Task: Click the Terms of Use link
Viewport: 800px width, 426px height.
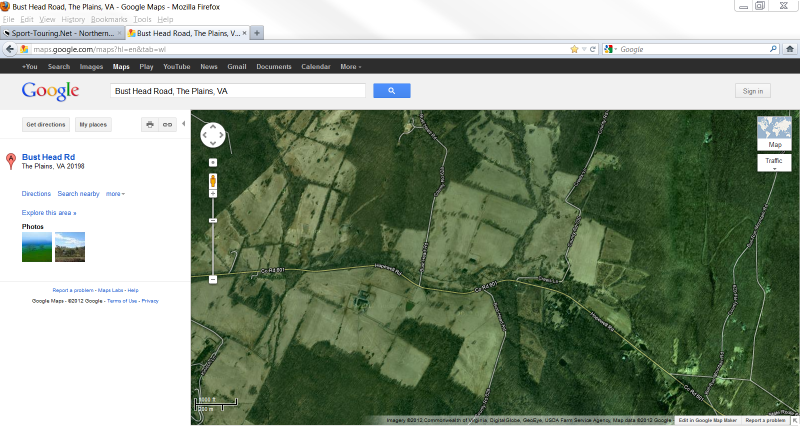Action: [x=122, y=301]
